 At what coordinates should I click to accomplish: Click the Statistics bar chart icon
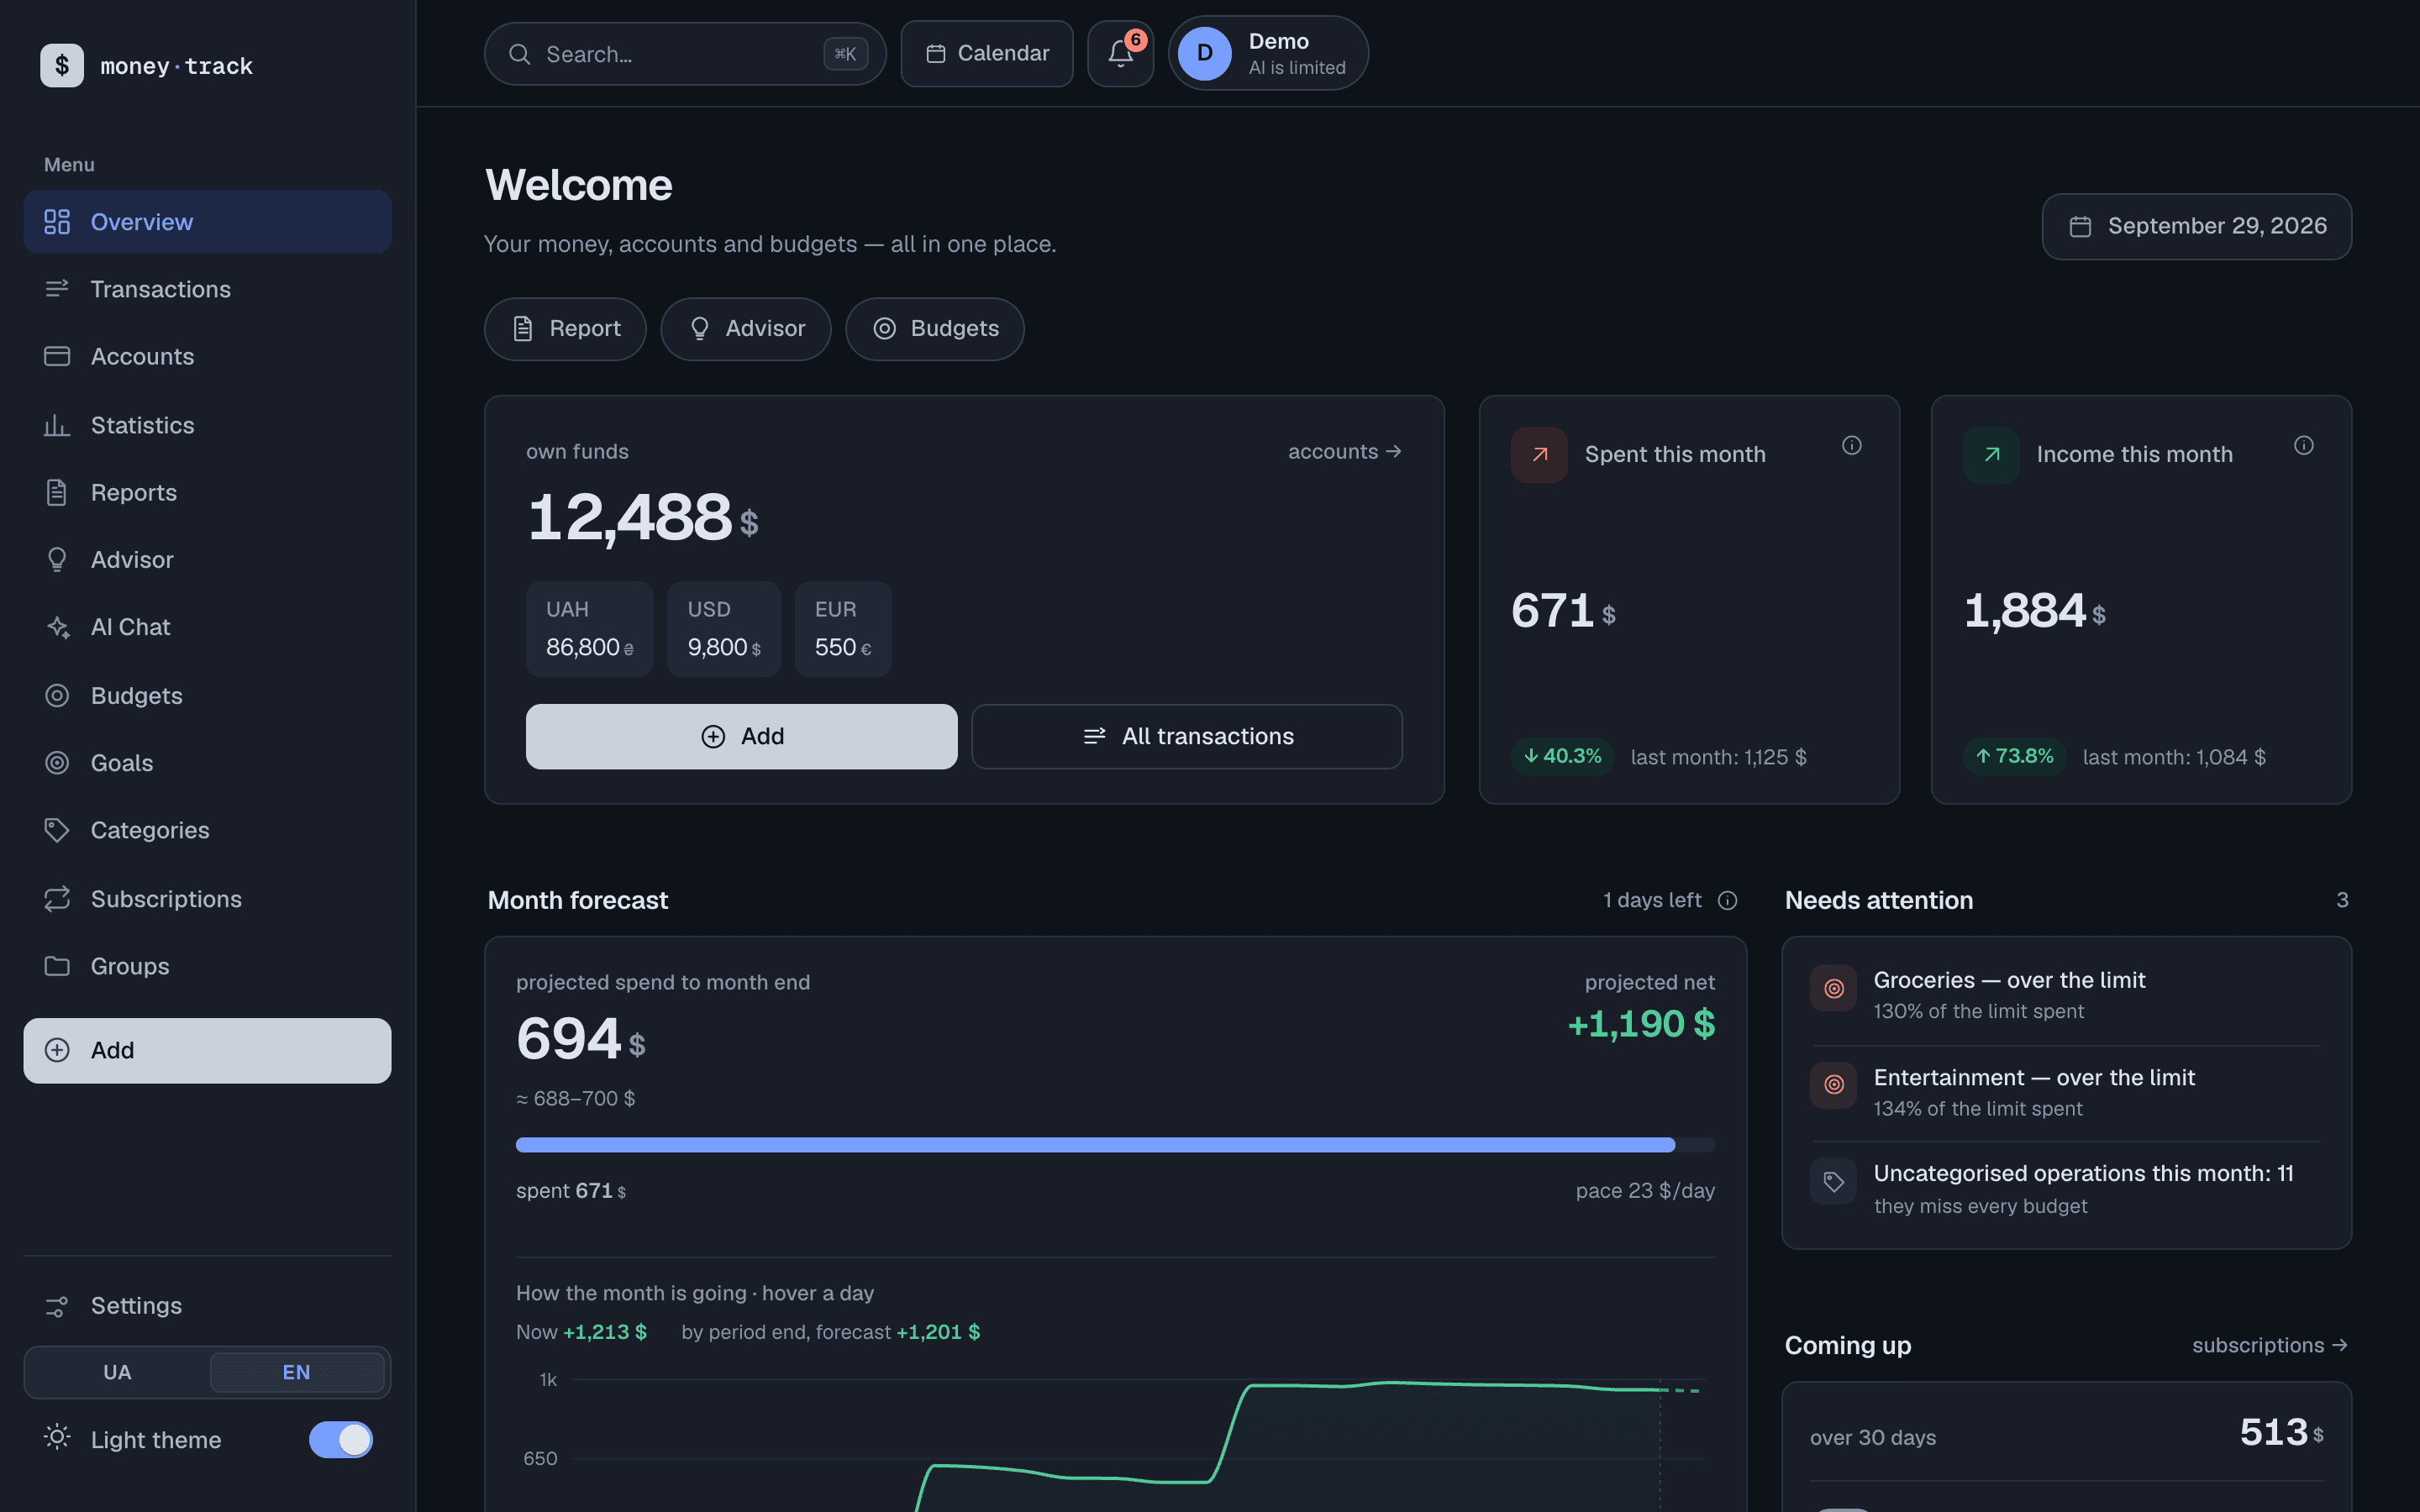57,425
